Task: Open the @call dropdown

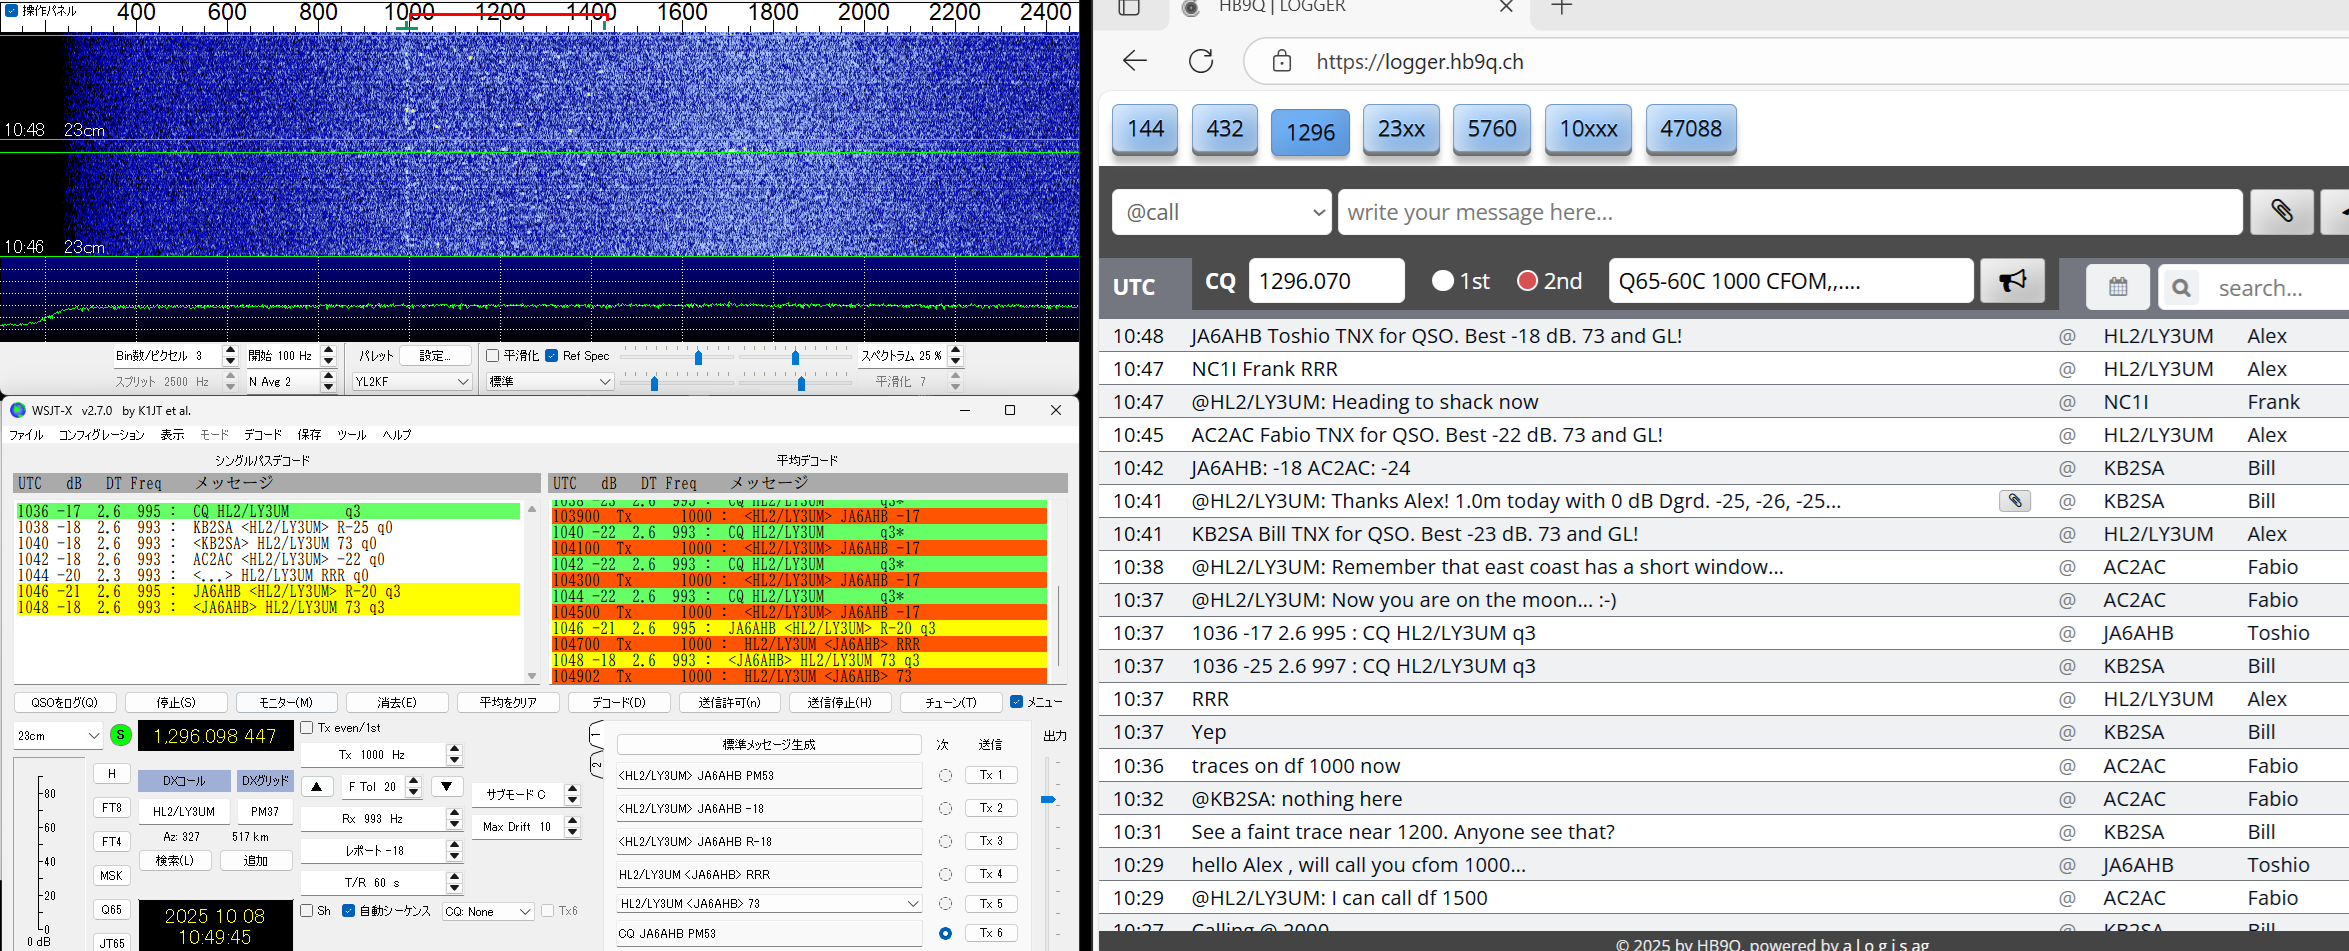Action: coord(1221,212)
